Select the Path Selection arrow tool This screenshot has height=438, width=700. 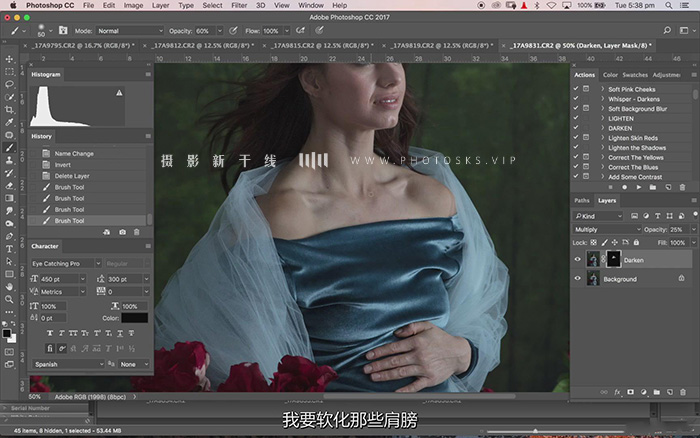9,261
